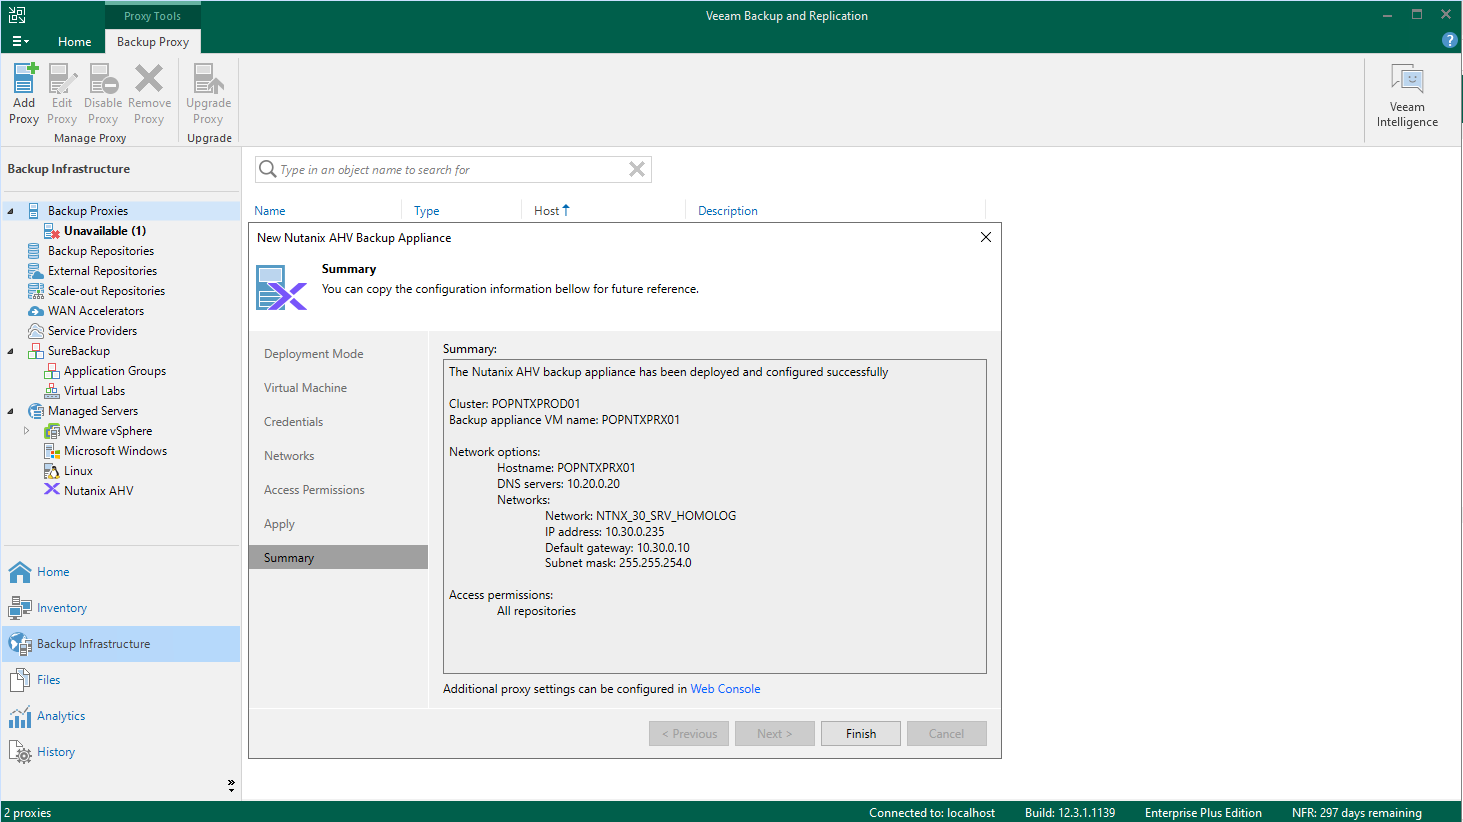Screen dimensions: 1463x822
Task: Go to Backup Infrastructure navigation view
Action: tap(120, 644)
